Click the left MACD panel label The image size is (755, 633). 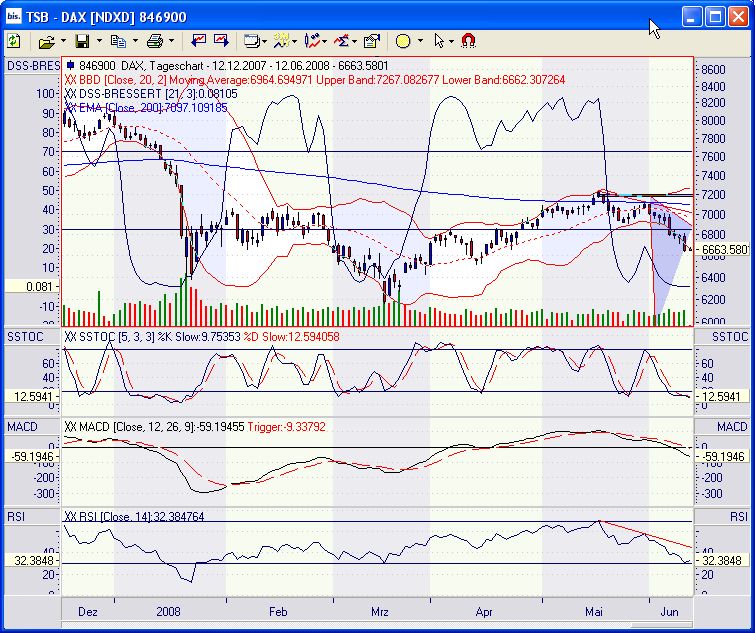[x=22, y=427]
